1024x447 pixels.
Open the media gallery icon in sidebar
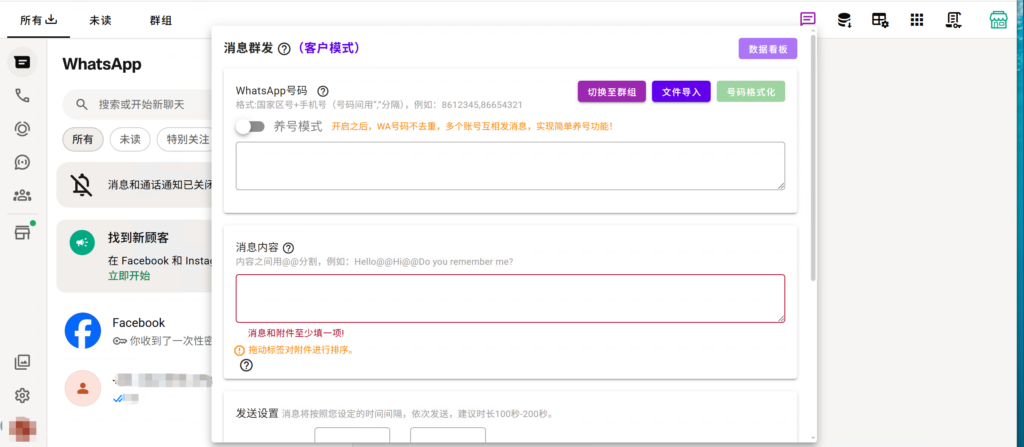[22, 361]
